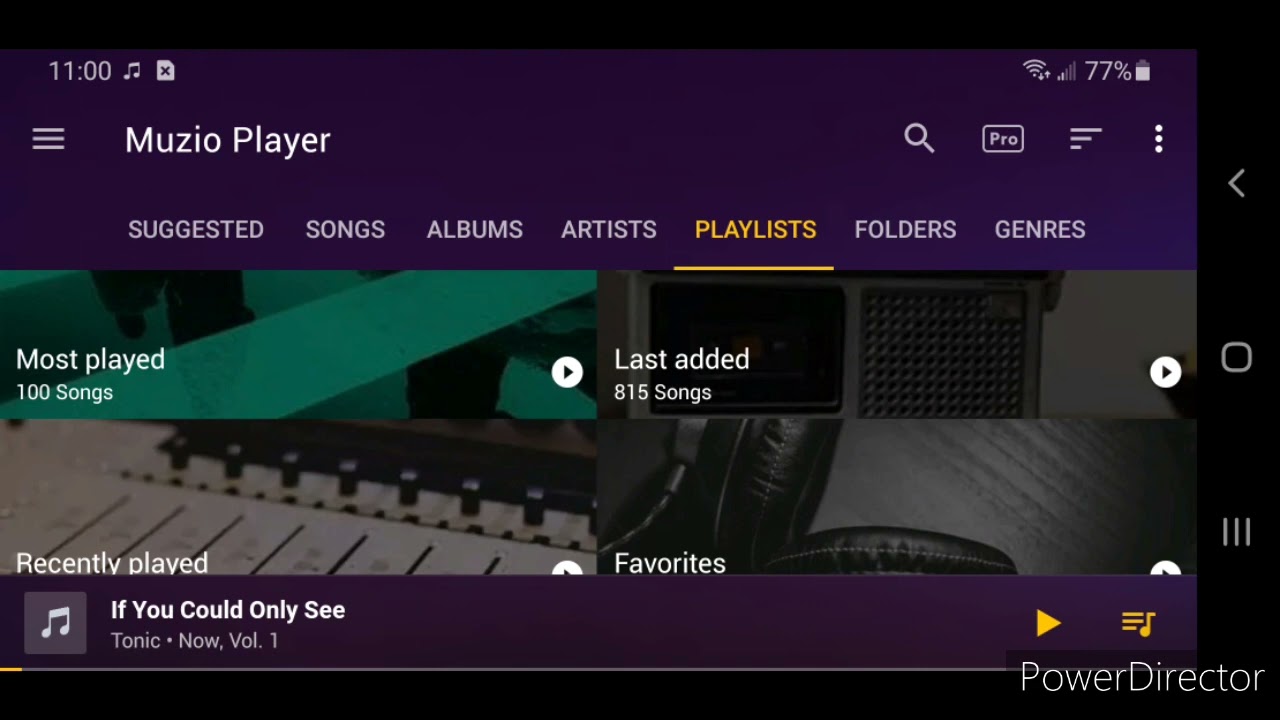This screenshot has width=1280, height=720.
Task: Play the Last added playlist
Action: 1165,372
